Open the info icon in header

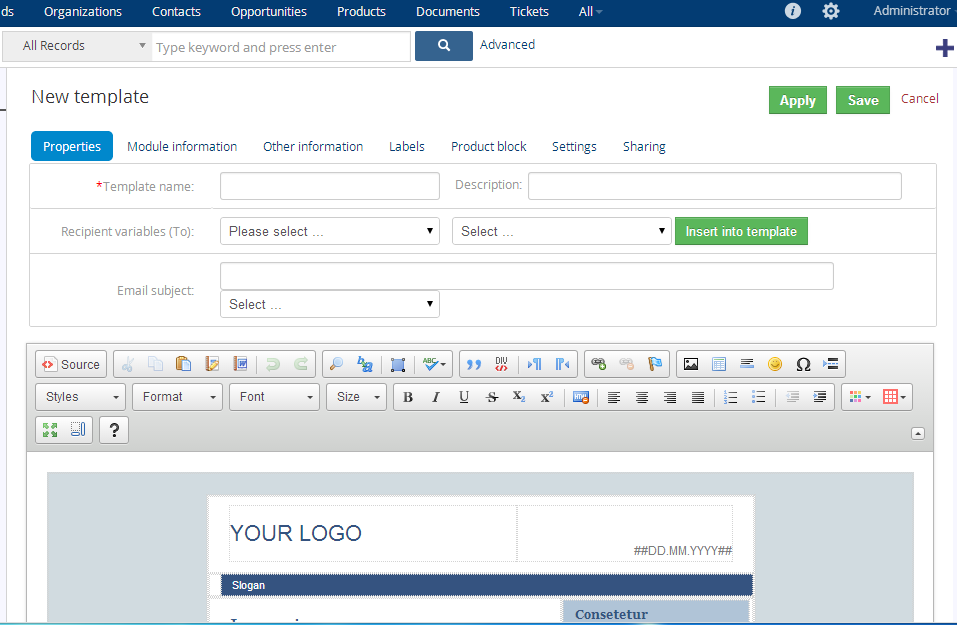point(793,11)
